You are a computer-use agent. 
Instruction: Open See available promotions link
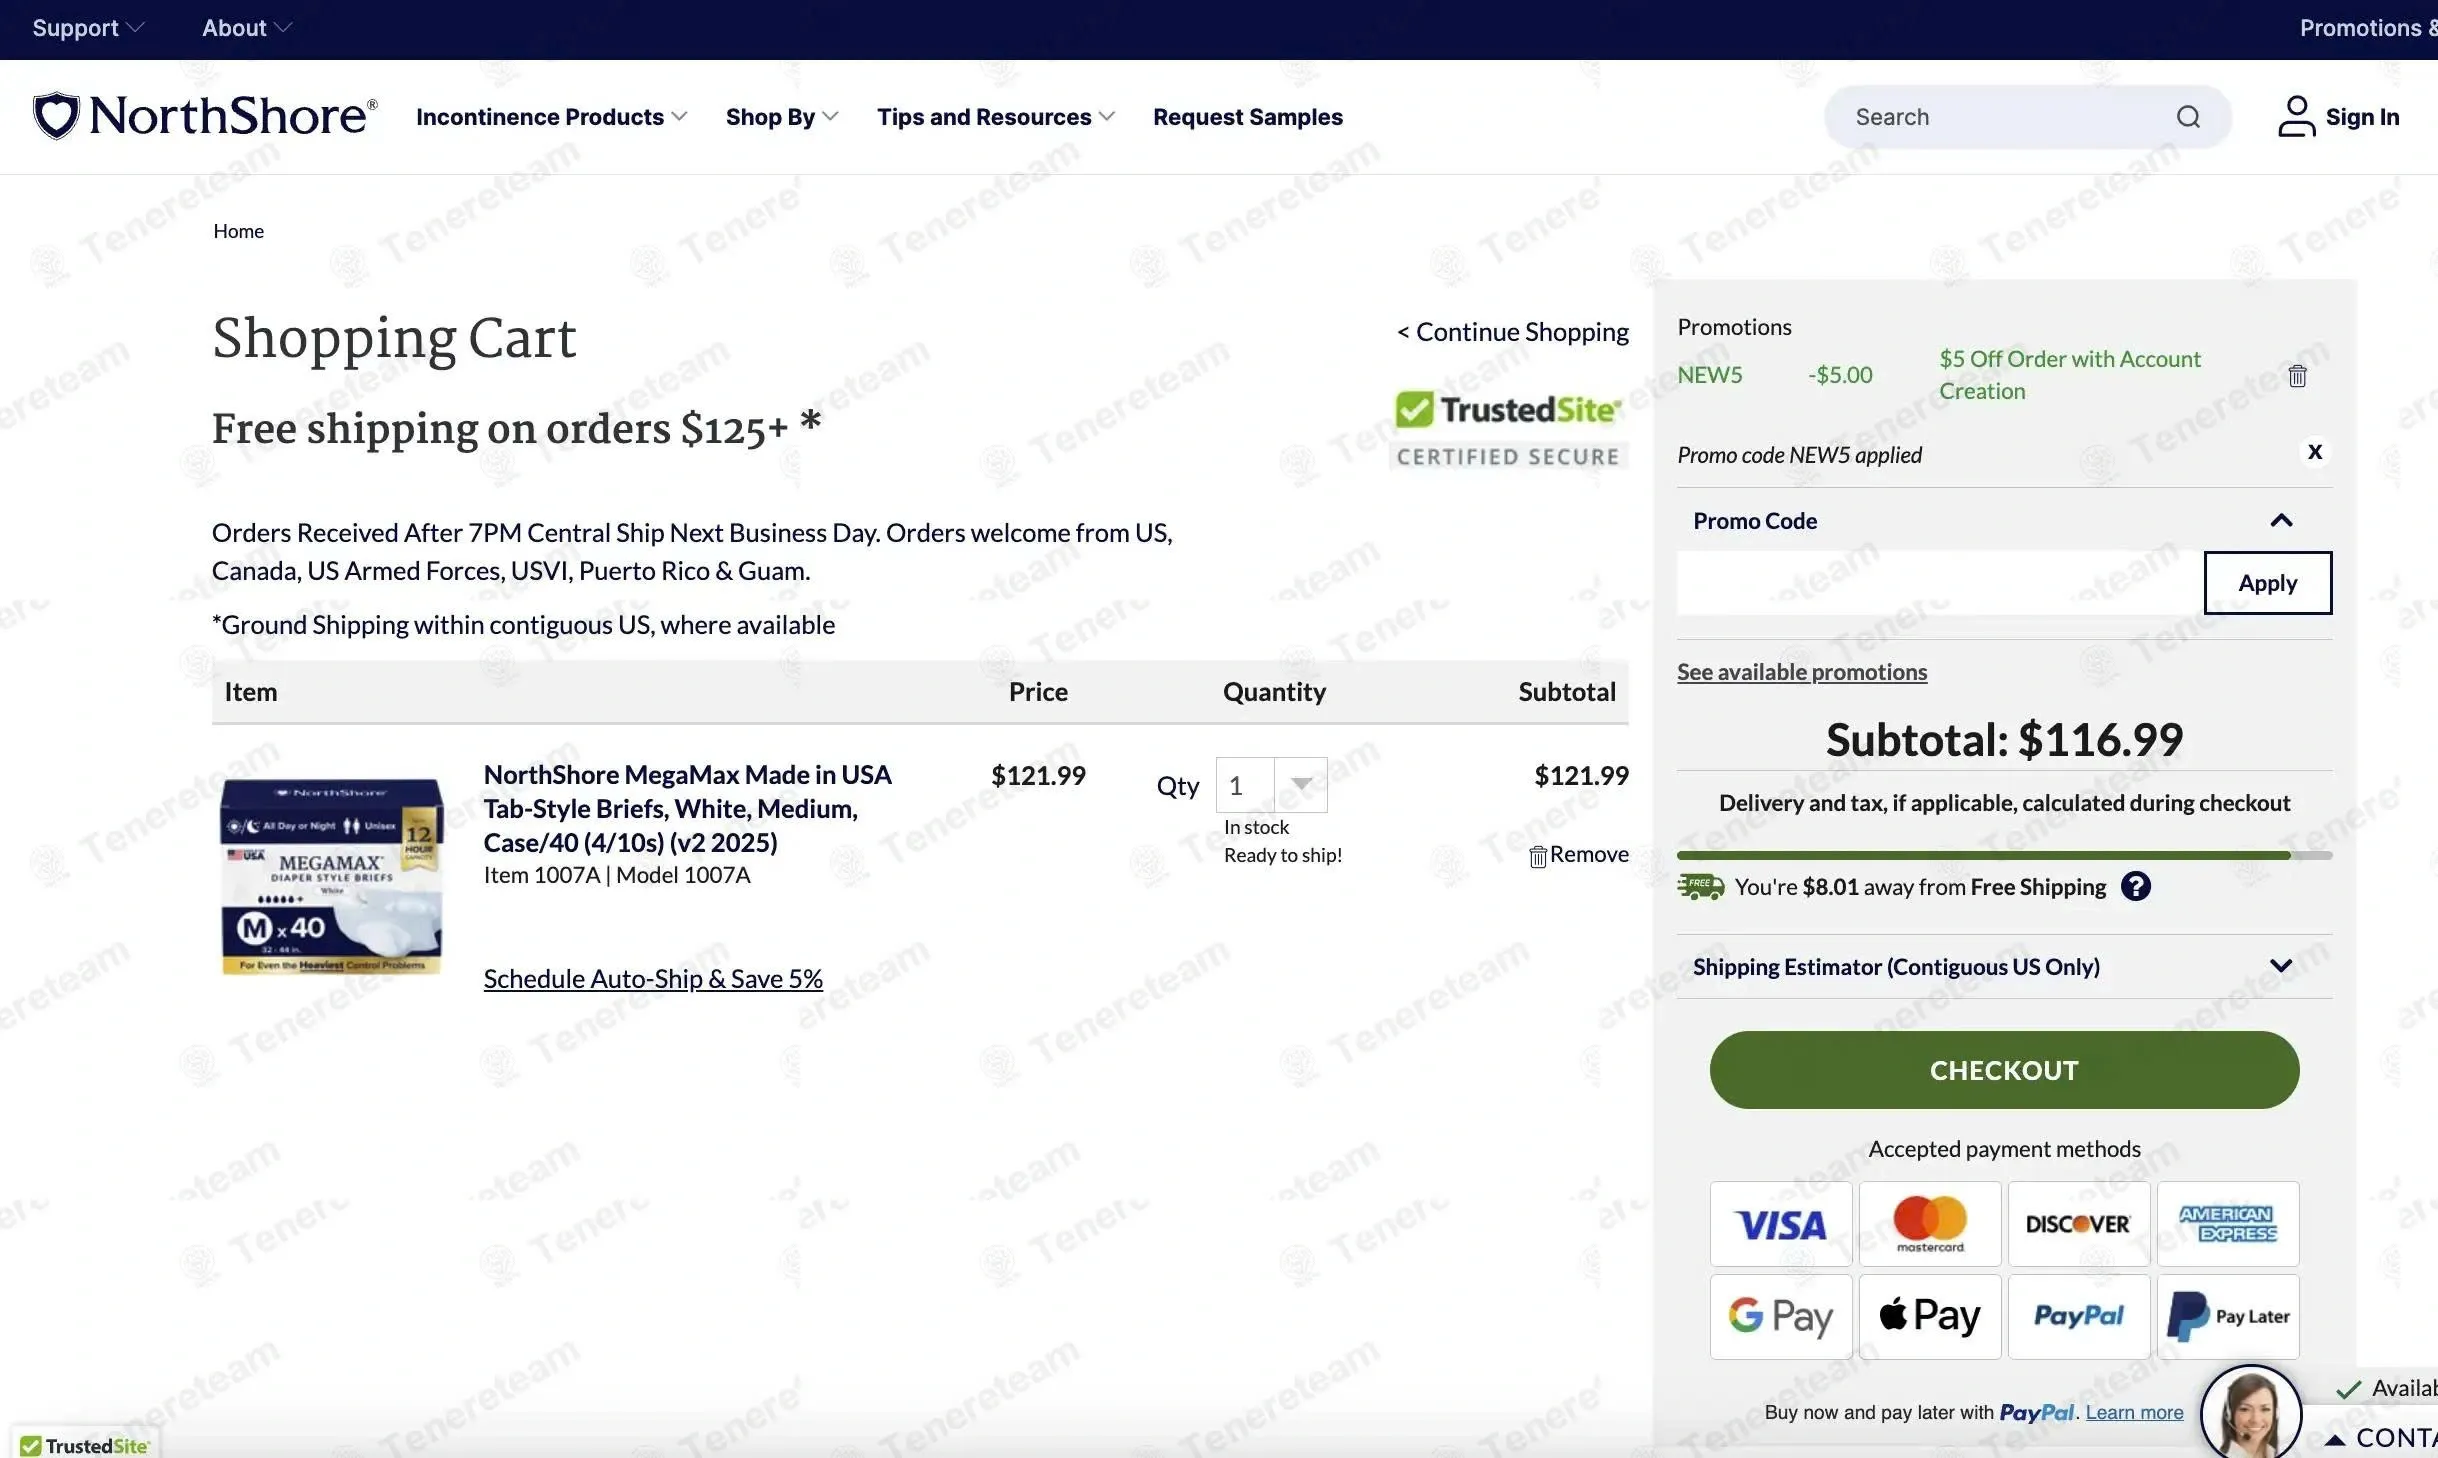pyautogui.click(x=1801, y=672)
